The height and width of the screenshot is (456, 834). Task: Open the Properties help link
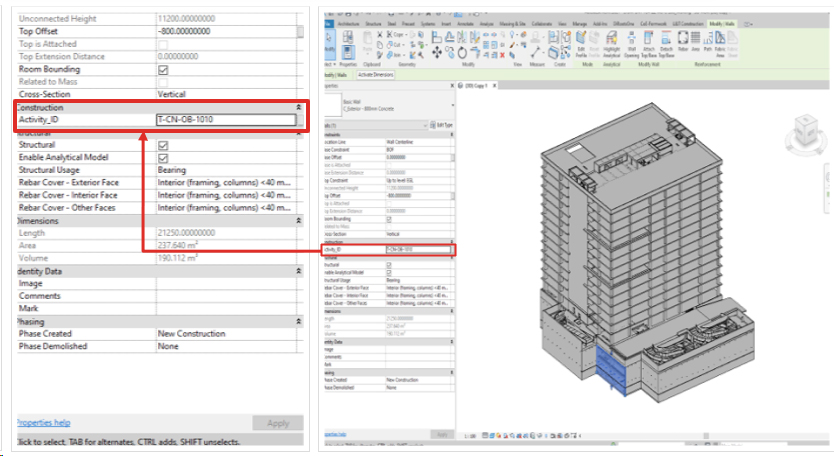click(x=42, y=423)
